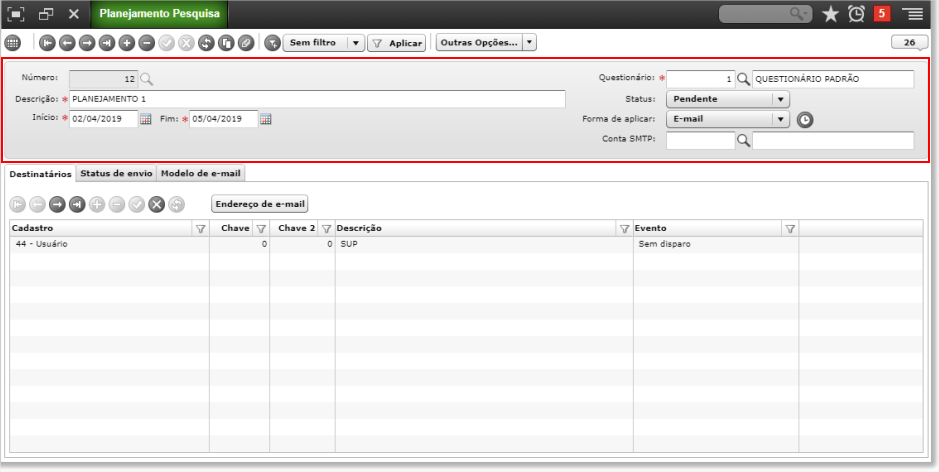Filter the Descrição column
The width and height of the screenshot is (939, 472).
[625, 229]
